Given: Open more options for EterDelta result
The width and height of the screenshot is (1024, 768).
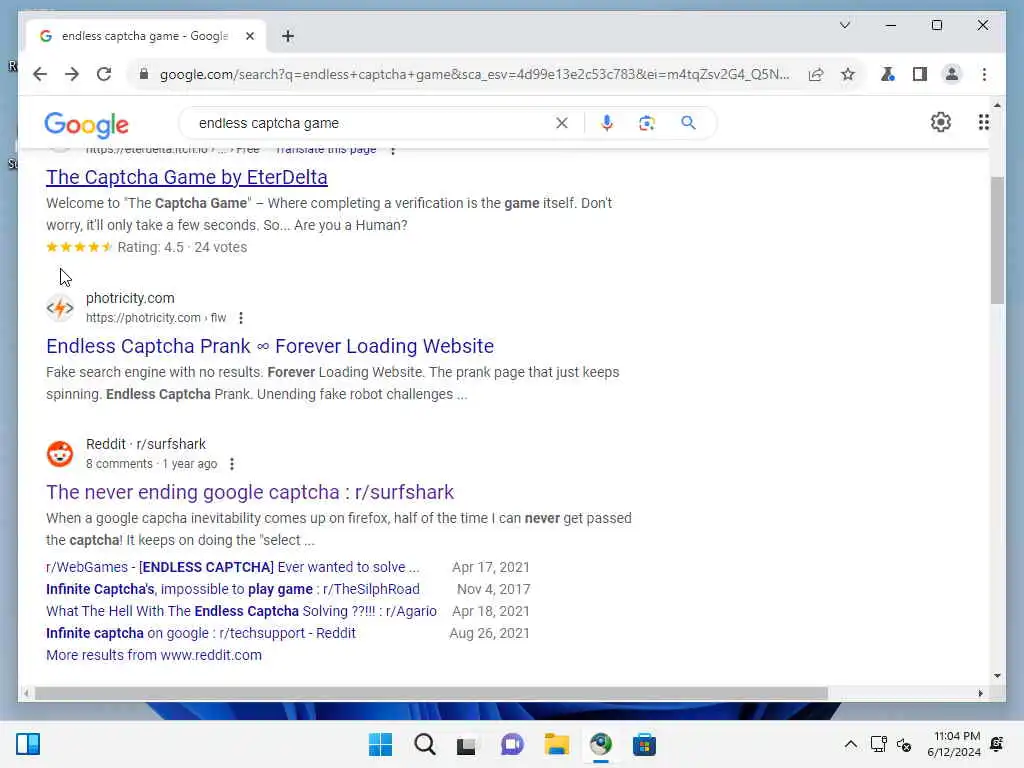Looking at the screenshot, I should pos(392,151).
